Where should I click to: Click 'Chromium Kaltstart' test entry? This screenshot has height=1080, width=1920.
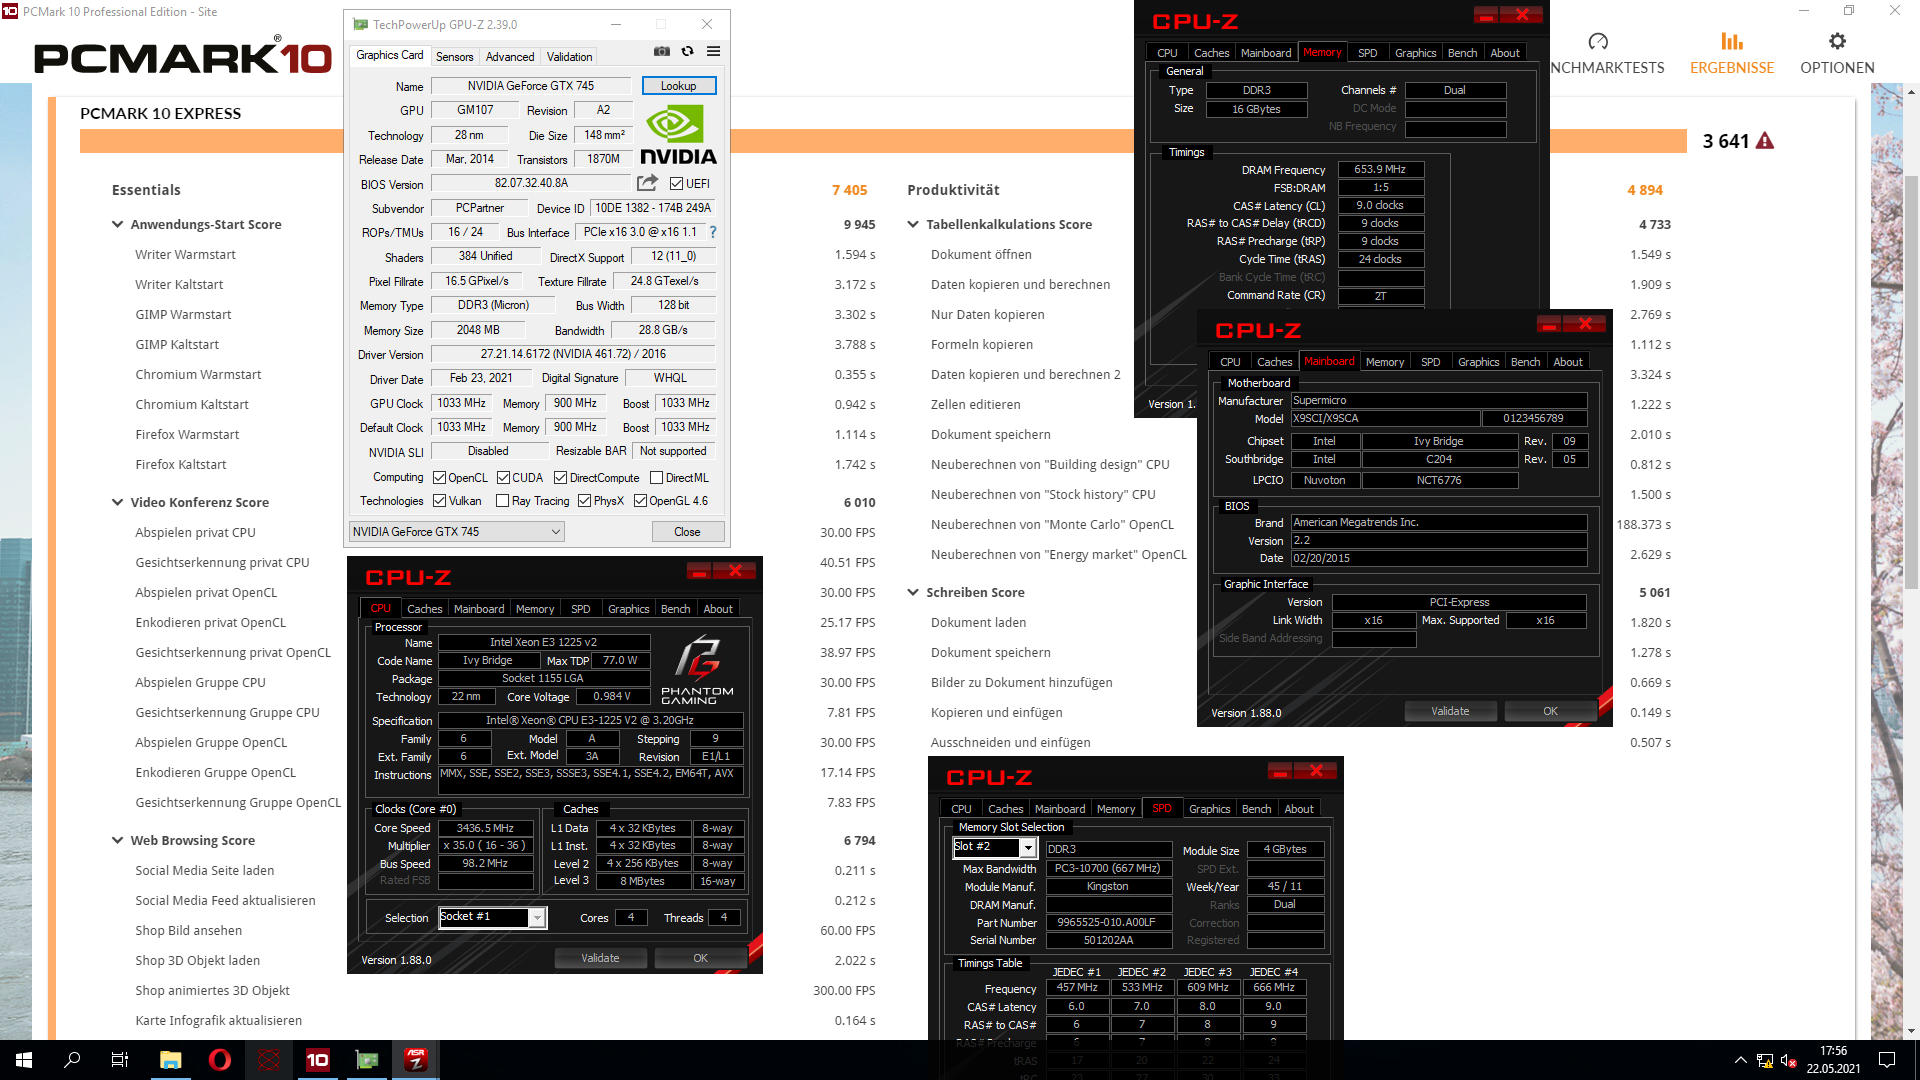click(x=192, y=405)
